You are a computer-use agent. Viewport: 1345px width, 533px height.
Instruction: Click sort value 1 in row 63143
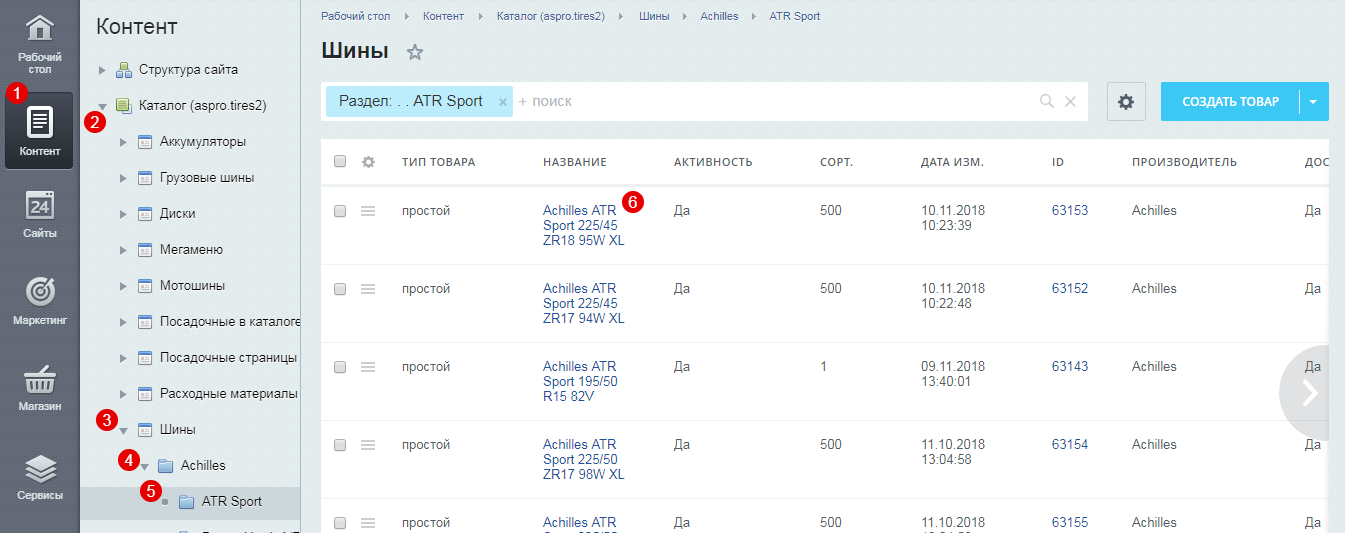pyautogui.click(x=824, y=367)
